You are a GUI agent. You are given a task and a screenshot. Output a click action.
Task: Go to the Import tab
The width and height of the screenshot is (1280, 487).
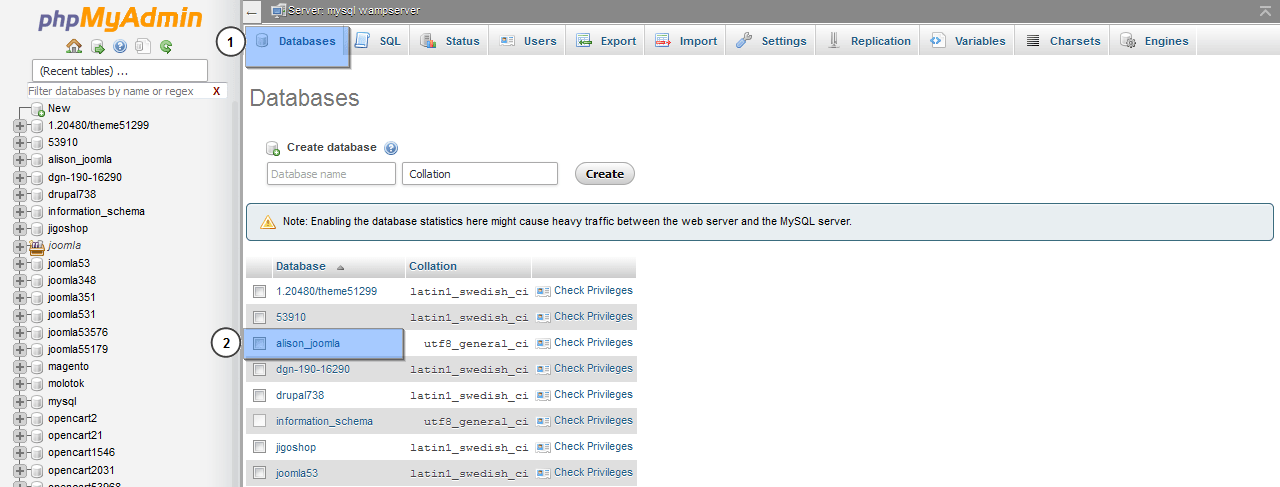[686, 41]
